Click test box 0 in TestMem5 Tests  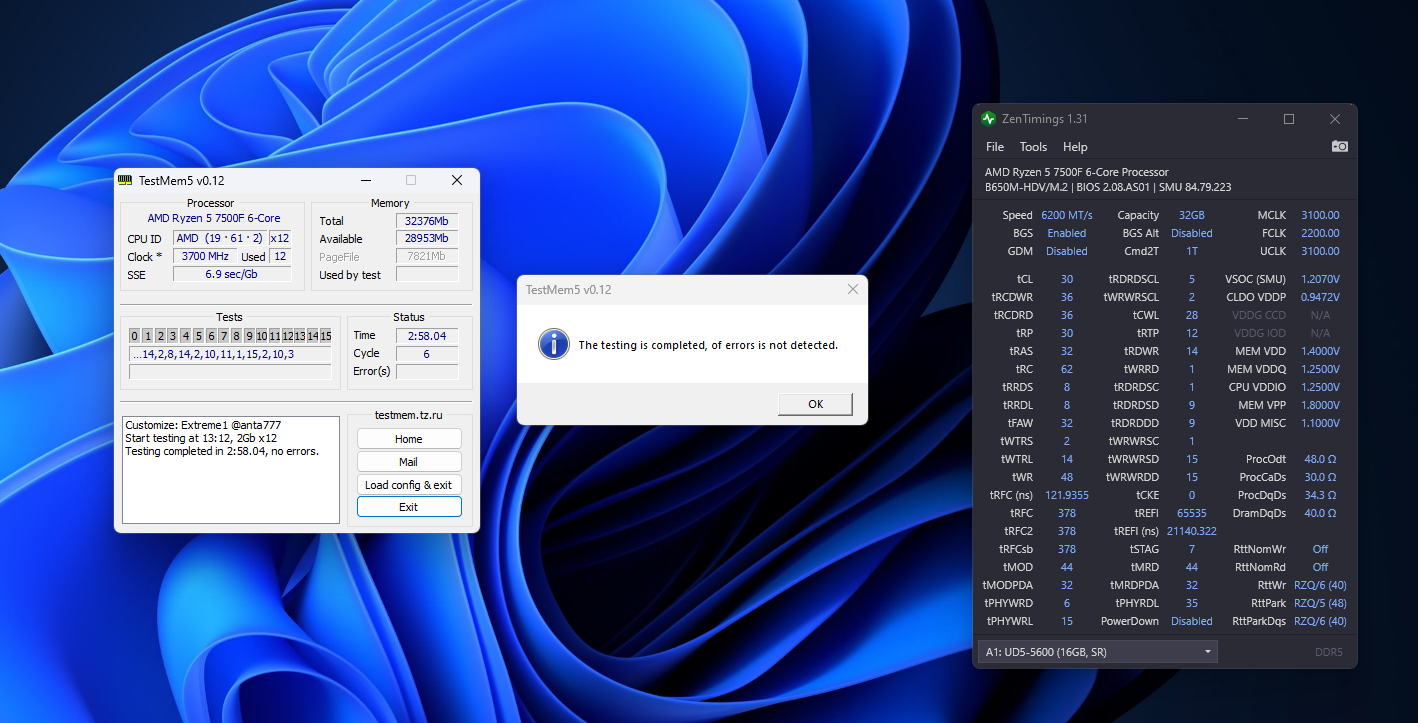(135, 336)
